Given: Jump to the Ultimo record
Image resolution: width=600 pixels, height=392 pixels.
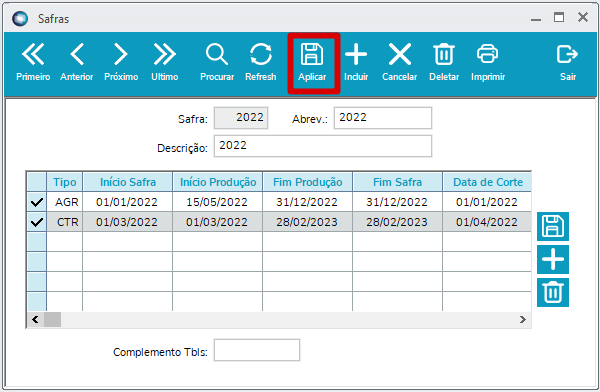Looking at the screenshot, I should [165, 62].
